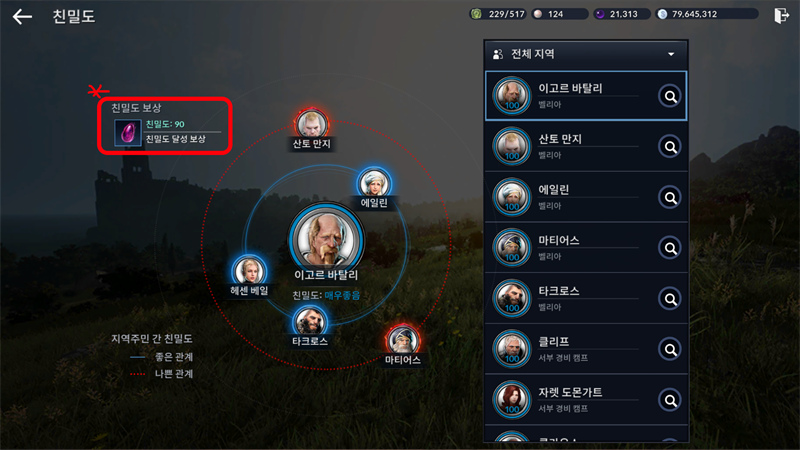Click 에일린 node in the relationship circle
The height and width of the screenshot is (450, 800).
tap(374, 183)
